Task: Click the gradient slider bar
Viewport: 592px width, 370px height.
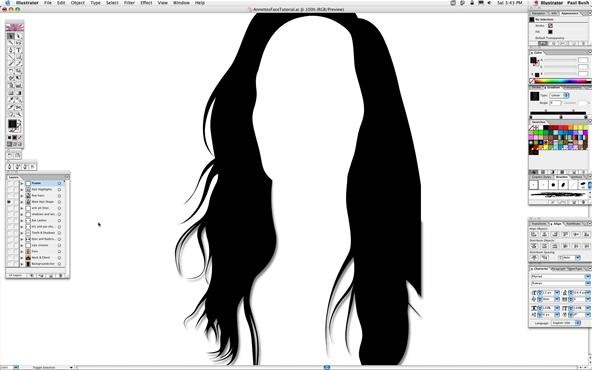Action: tap(558, 113)
